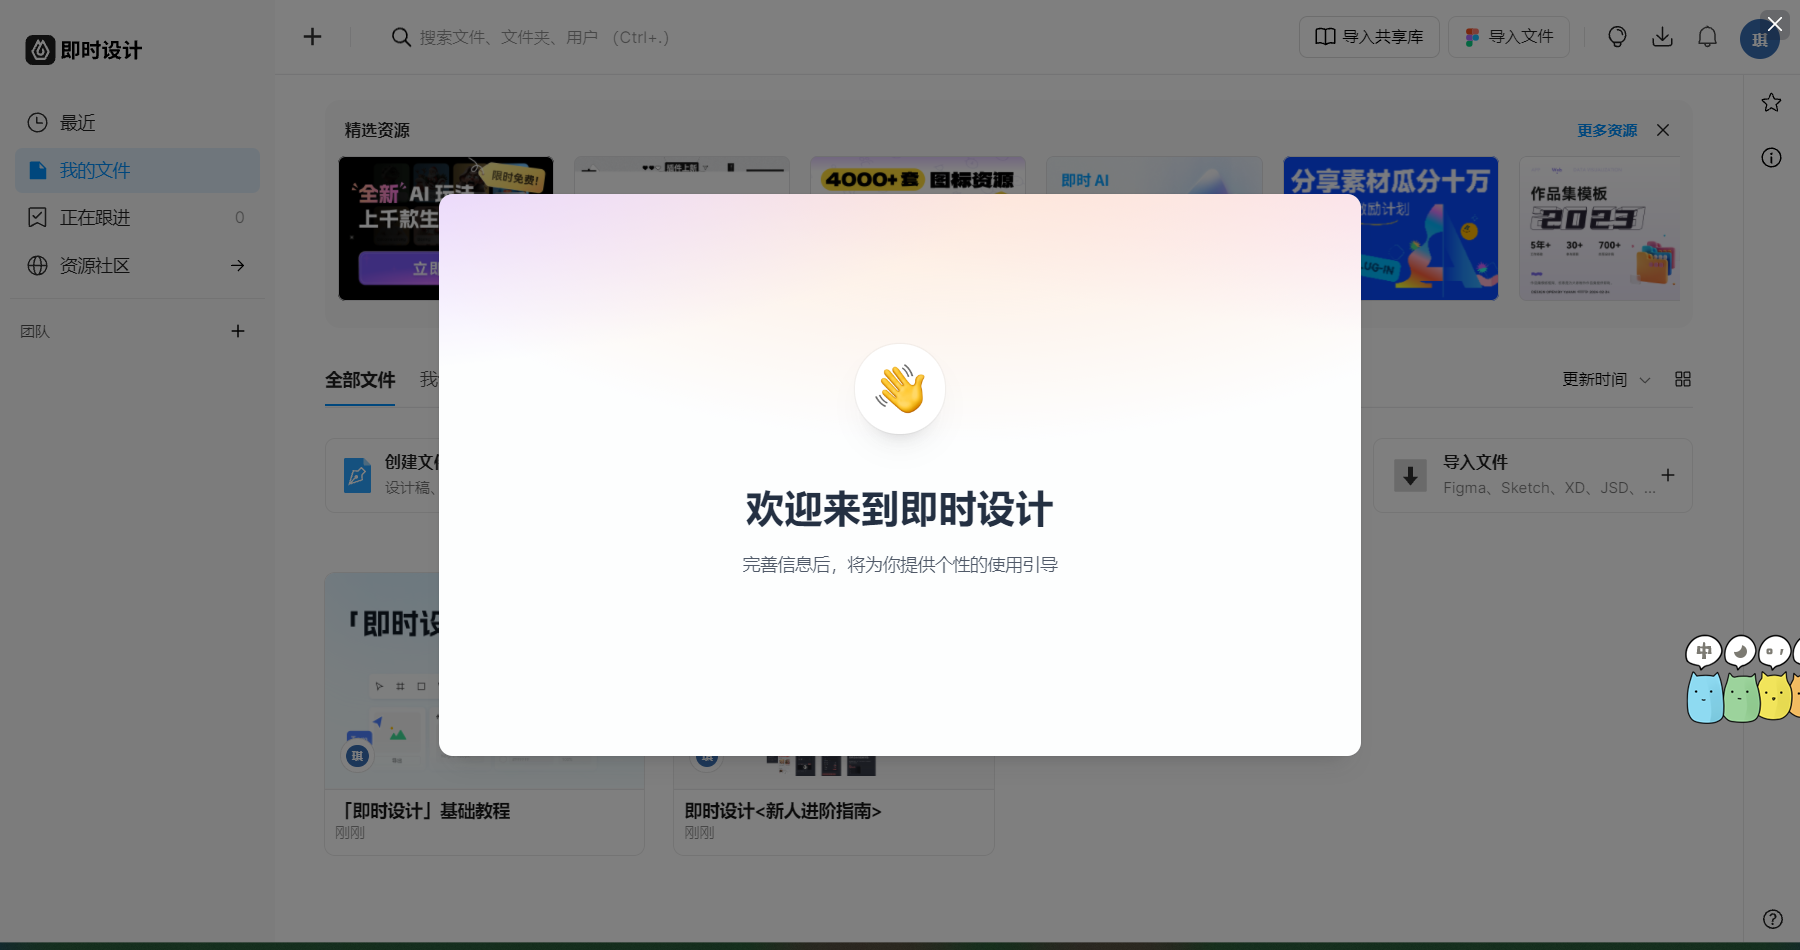Open the user avatar menu
Image resolution: width=1800 pixels, height=950 pixels.
pos(1759,40)
